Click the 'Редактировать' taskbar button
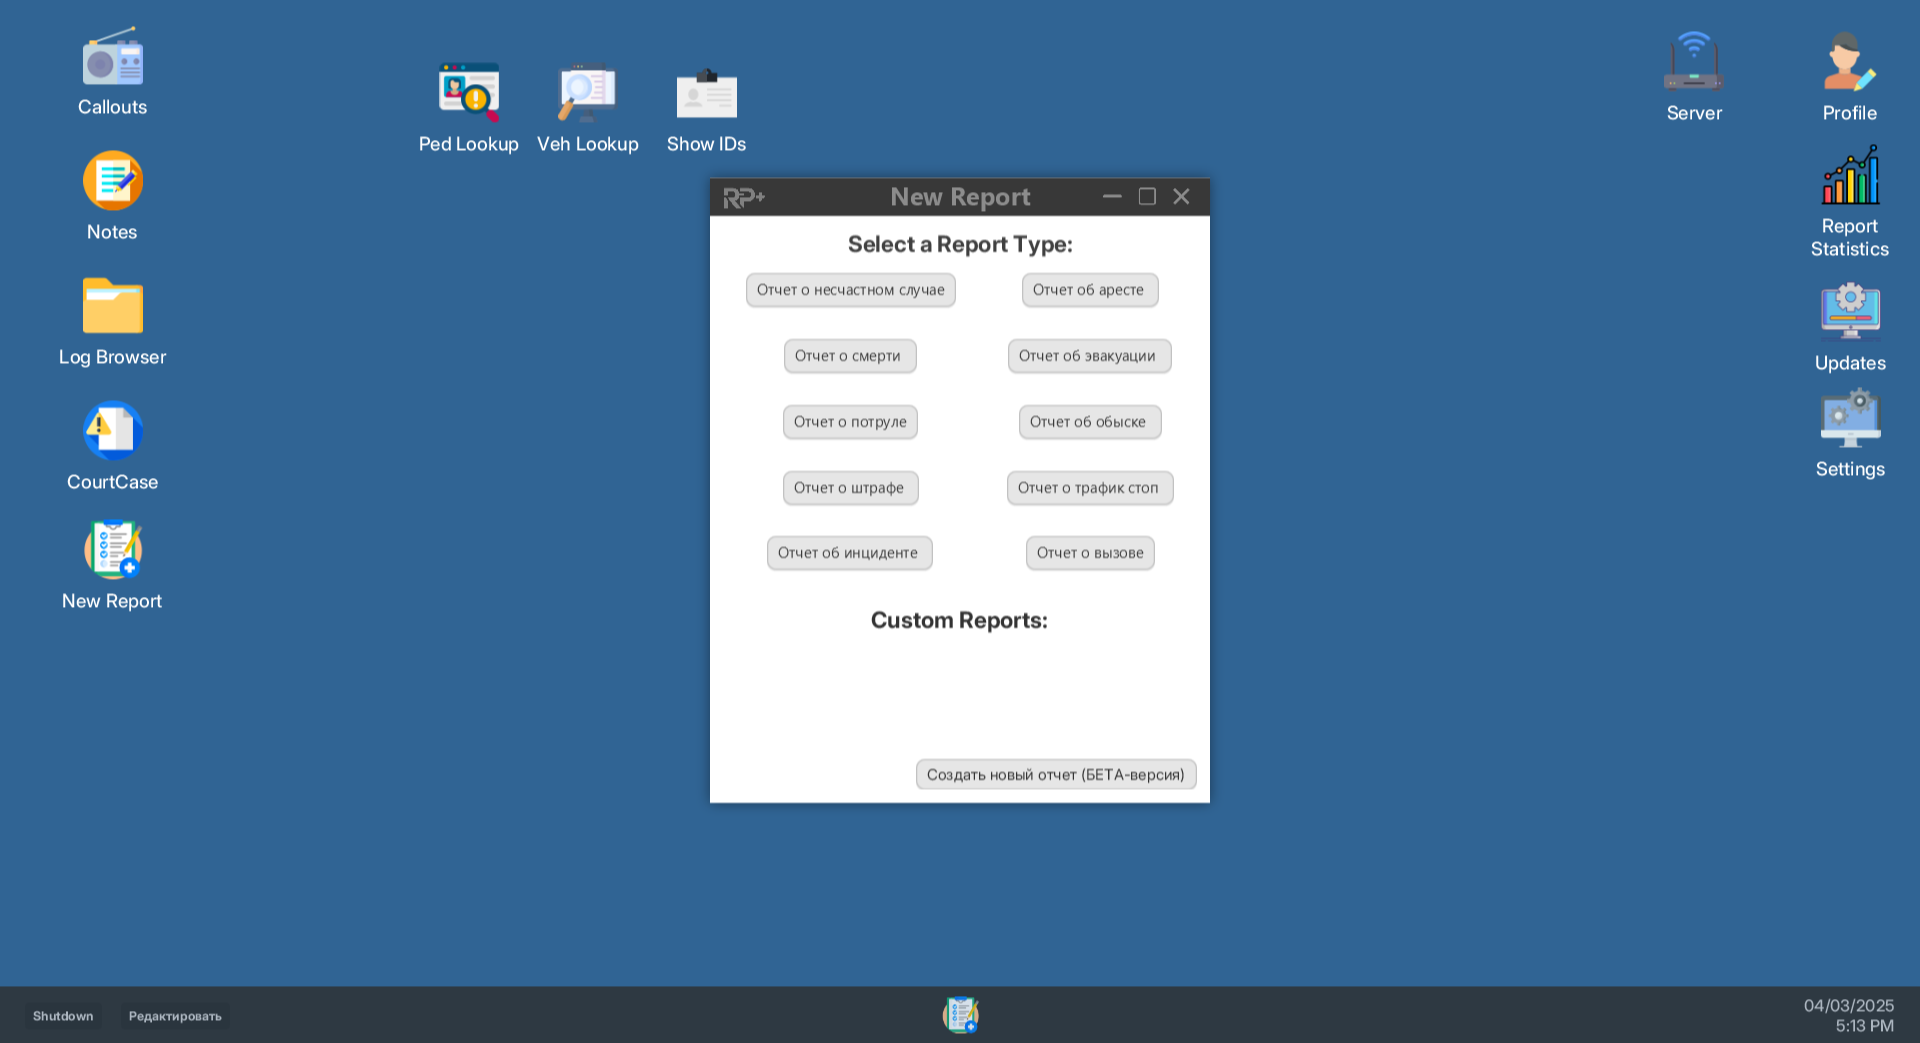Image resolution: width=1920 pixels, height=1043 pixels. [175, 1016]
